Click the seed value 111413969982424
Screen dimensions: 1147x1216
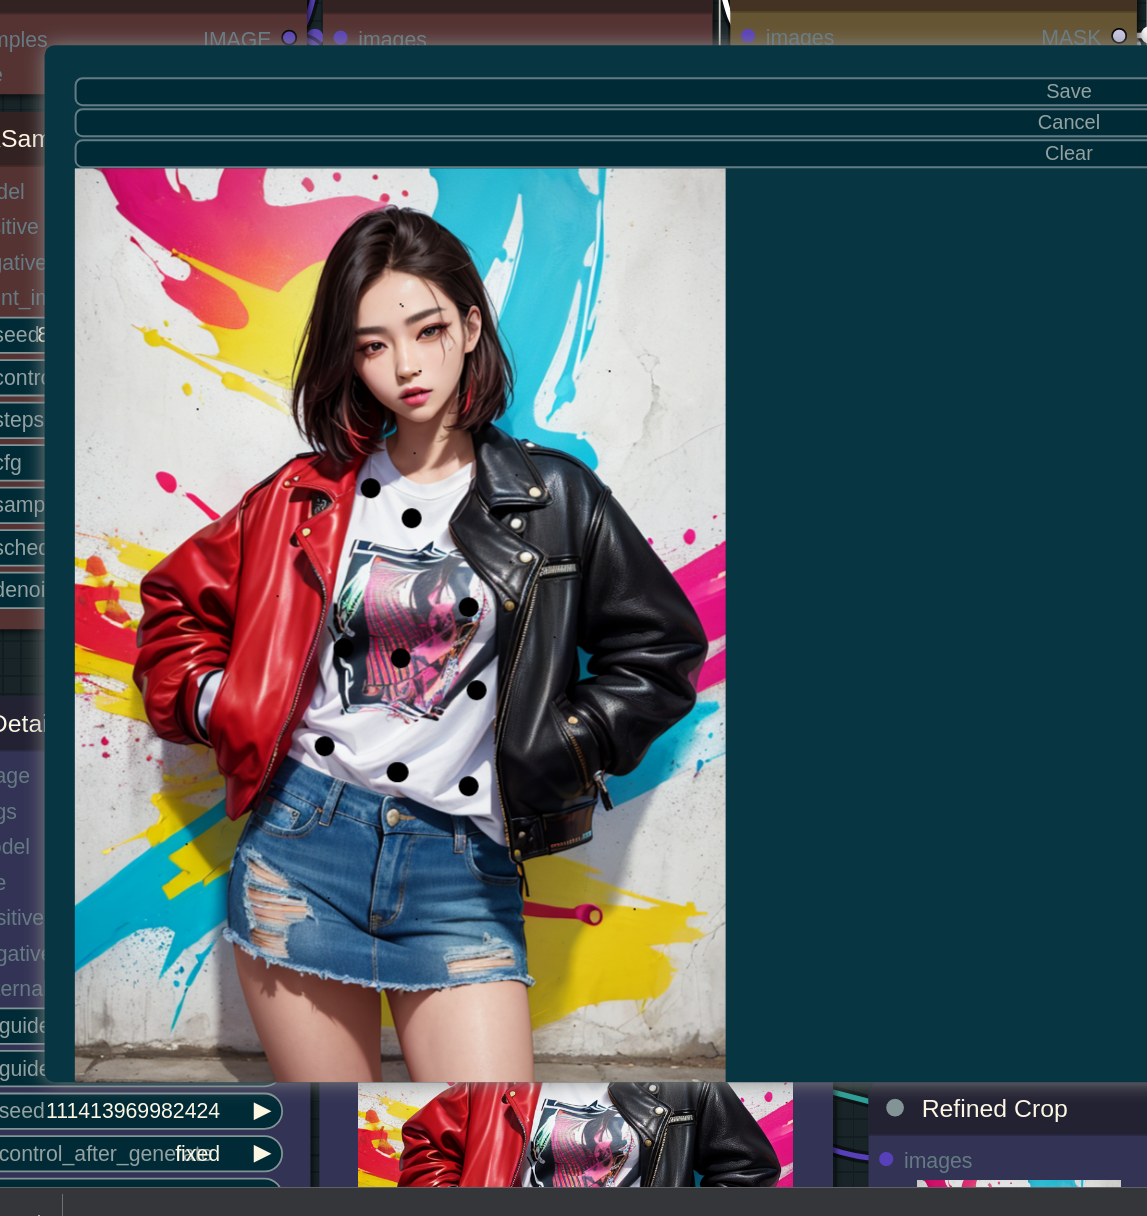133,1111
